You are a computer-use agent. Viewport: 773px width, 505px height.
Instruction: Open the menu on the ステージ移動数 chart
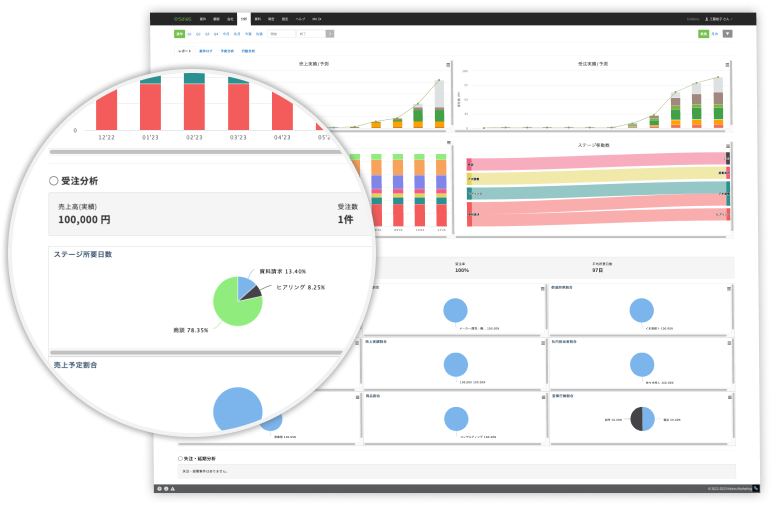pyautogui.click(x=728, y=146)
